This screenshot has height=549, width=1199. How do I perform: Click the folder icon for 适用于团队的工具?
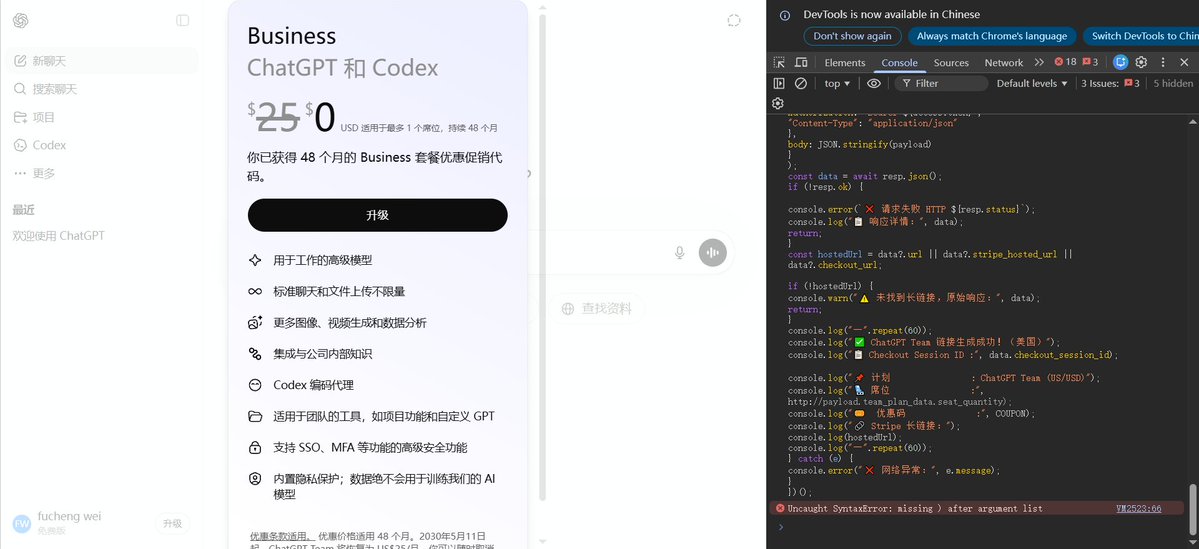click(x=255, y=417)
